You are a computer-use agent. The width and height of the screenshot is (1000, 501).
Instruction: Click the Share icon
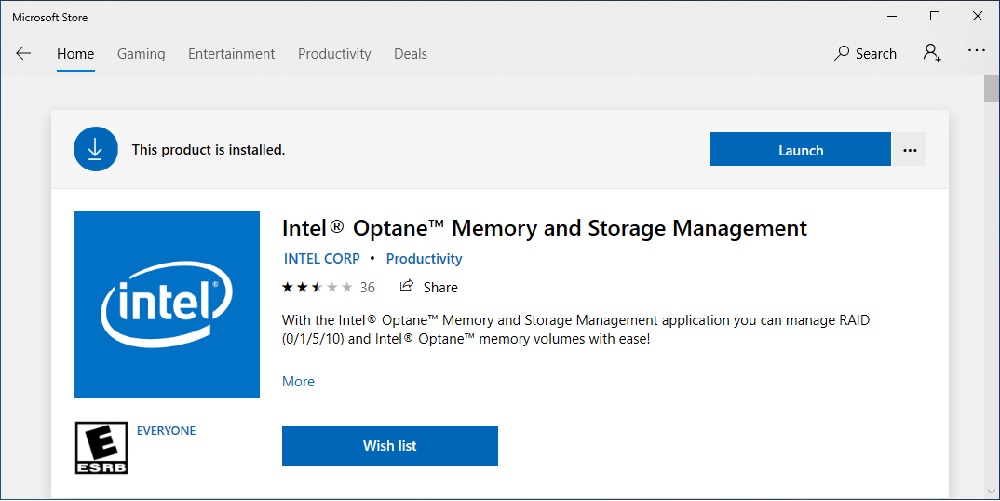point(406,287)
